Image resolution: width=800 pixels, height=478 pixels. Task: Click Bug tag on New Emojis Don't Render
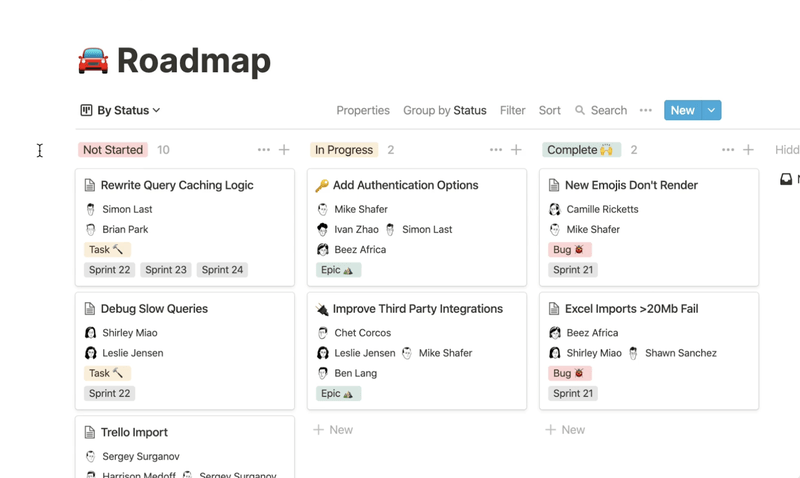tap(570, 249)
